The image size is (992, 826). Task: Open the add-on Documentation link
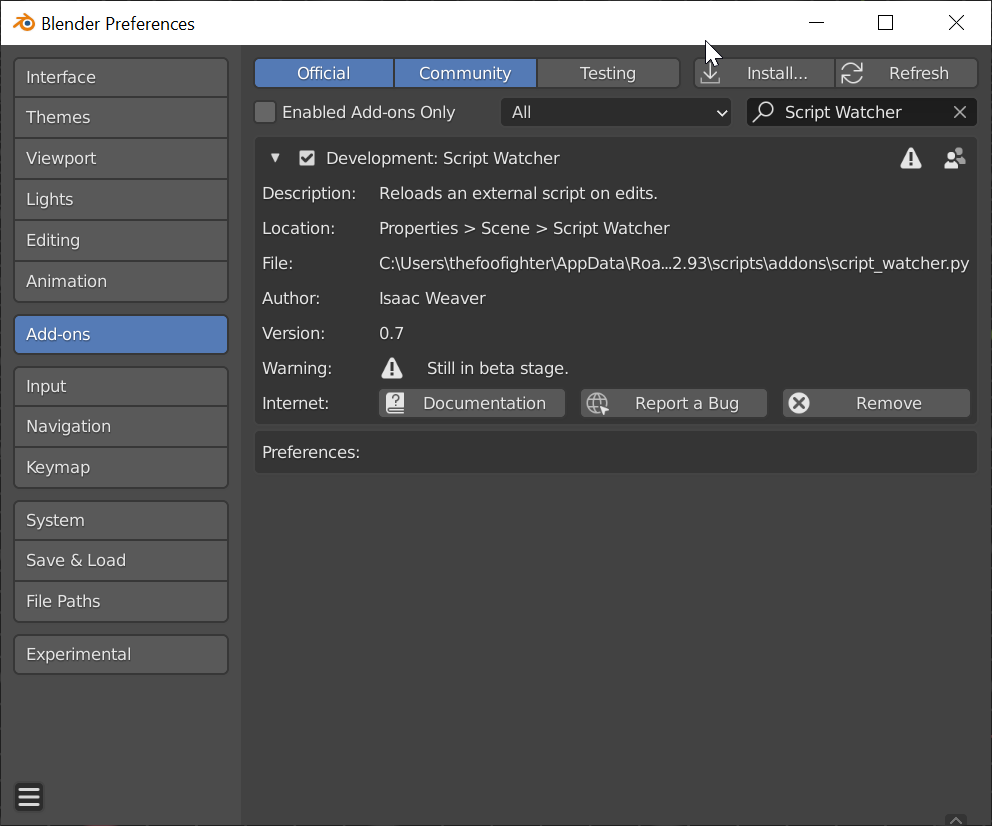pyautogui.click(x=471, y=403)
